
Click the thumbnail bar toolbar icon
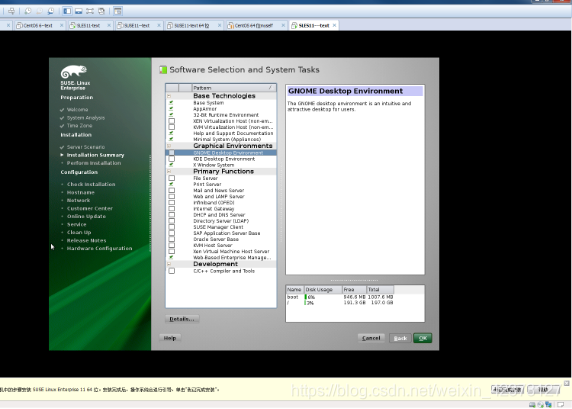pyautogui.click(x=78, y=11)
